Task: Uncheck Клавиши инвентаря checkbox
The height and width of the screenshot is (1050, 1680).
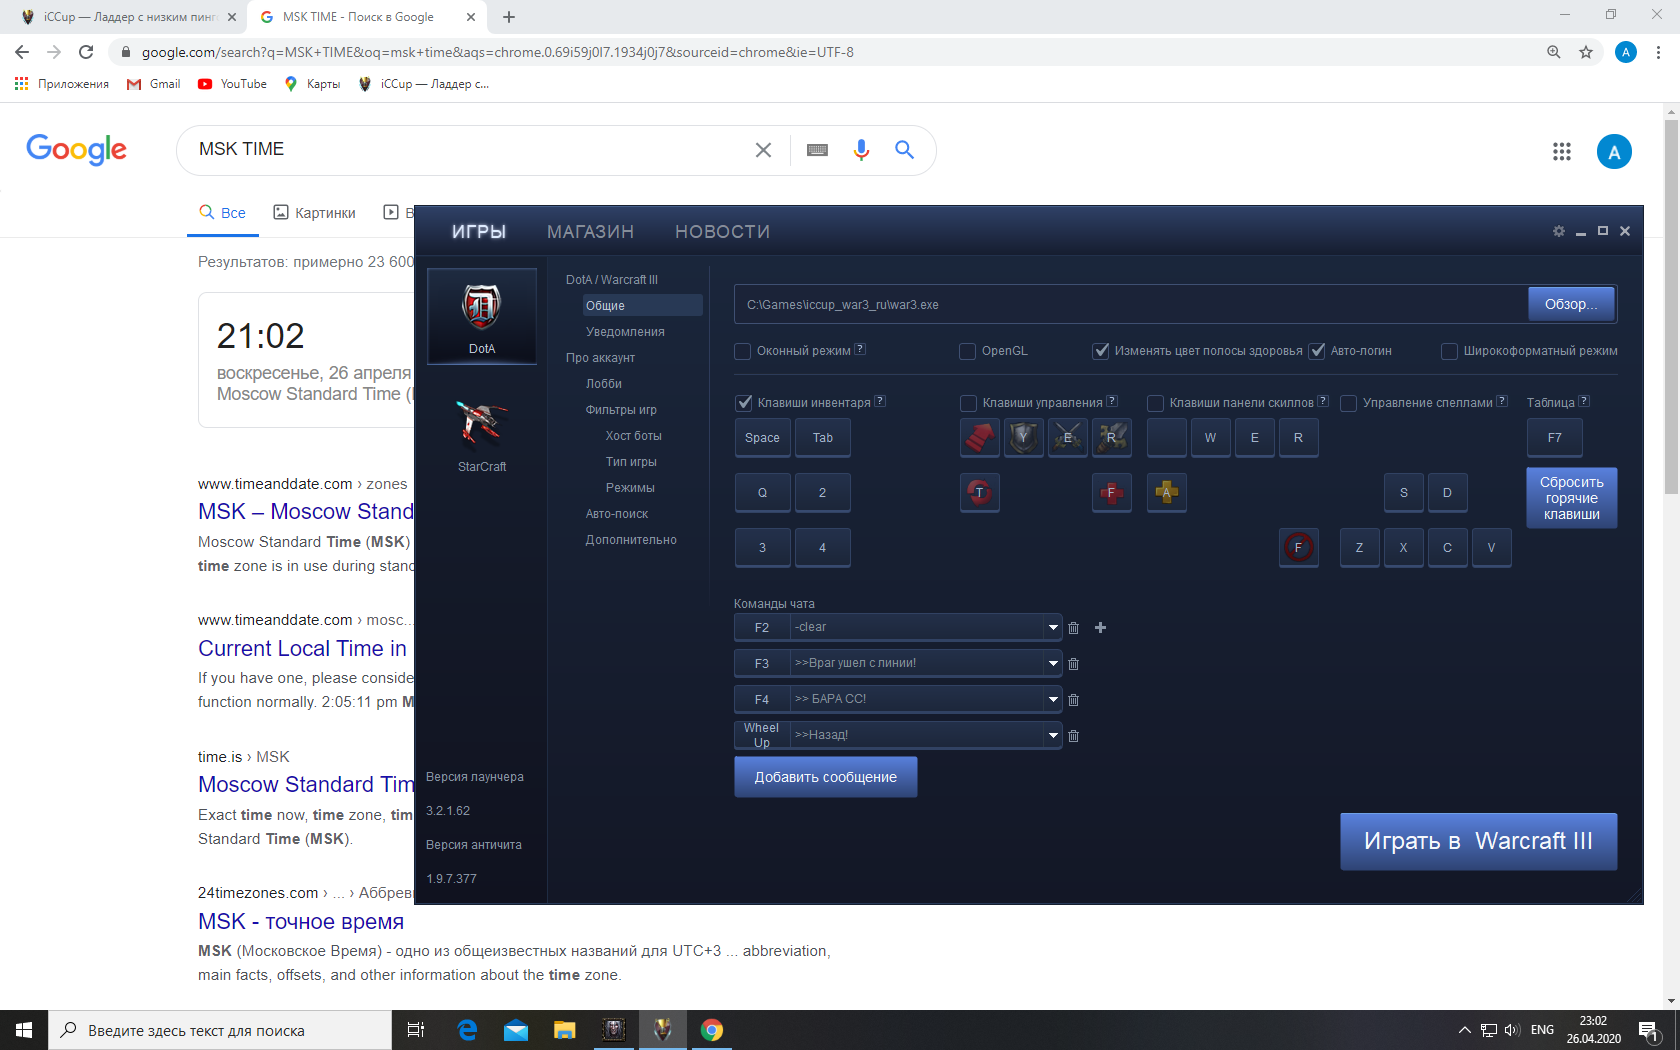Action: [x=744, y=403]
